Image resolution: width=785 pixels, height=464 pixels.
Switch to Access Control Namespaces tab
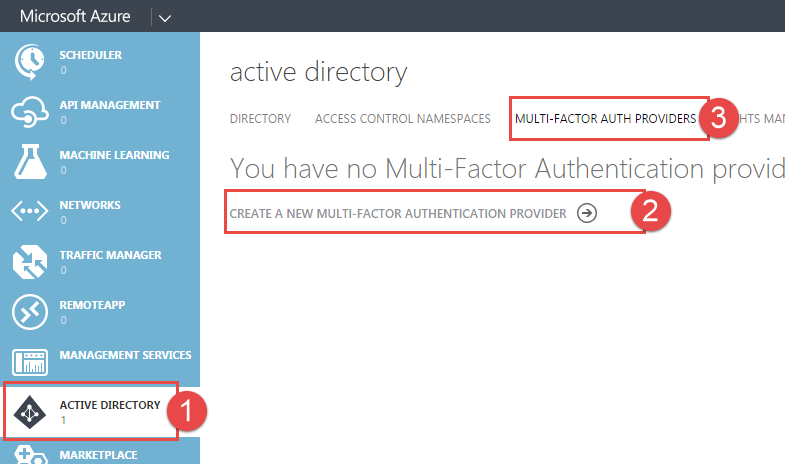(x=403, y=119)
